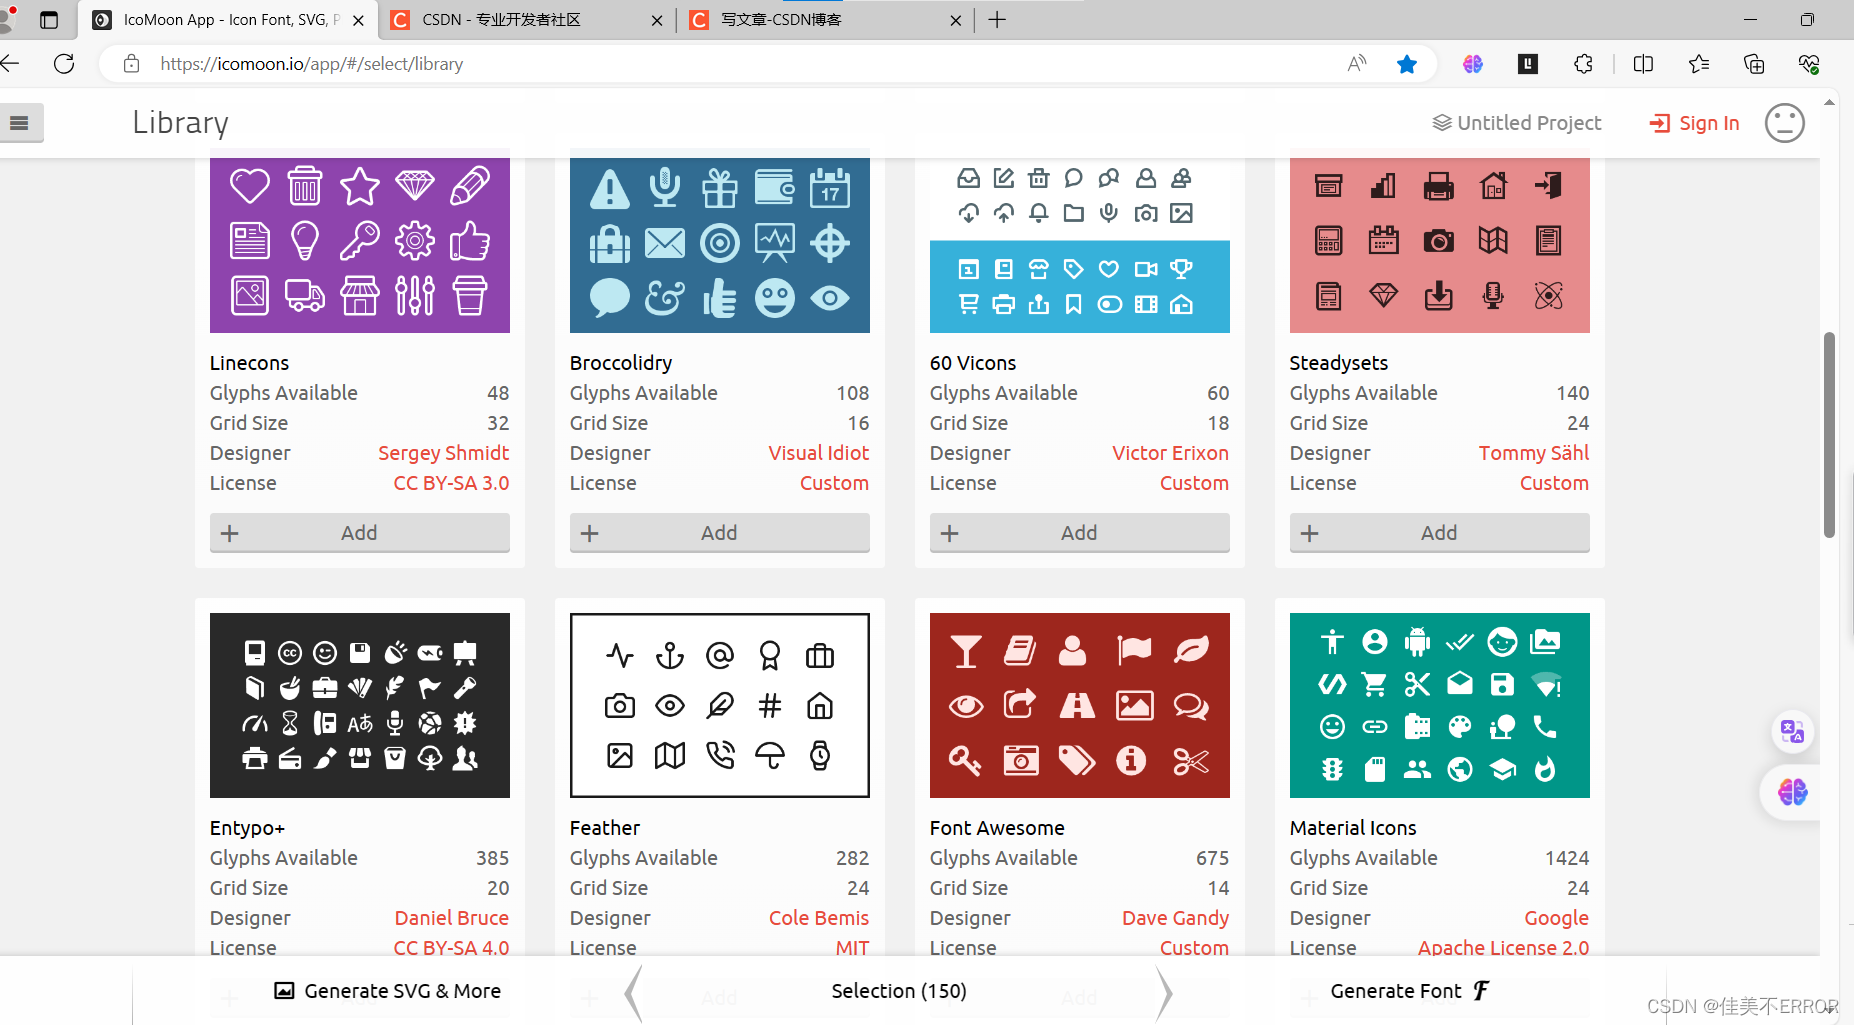Add the Linecons icon set
The image size is (1854, 1025).
tap(360, 533)
